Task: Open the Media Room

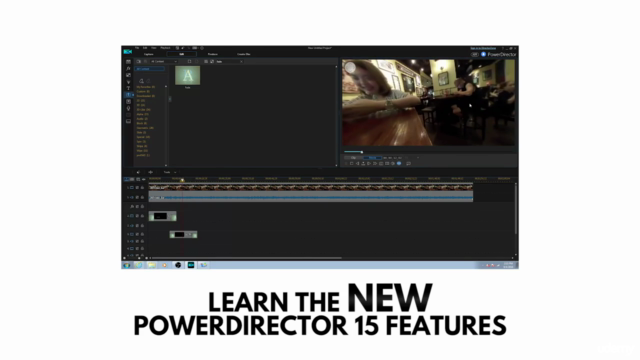Action: point(128,62)
